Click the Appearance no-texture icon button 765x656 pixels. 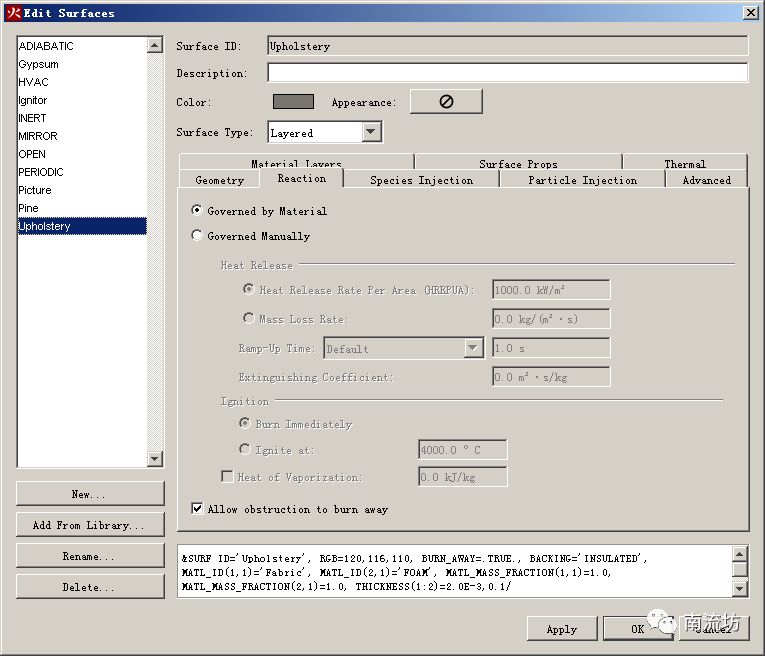point(446,102)
